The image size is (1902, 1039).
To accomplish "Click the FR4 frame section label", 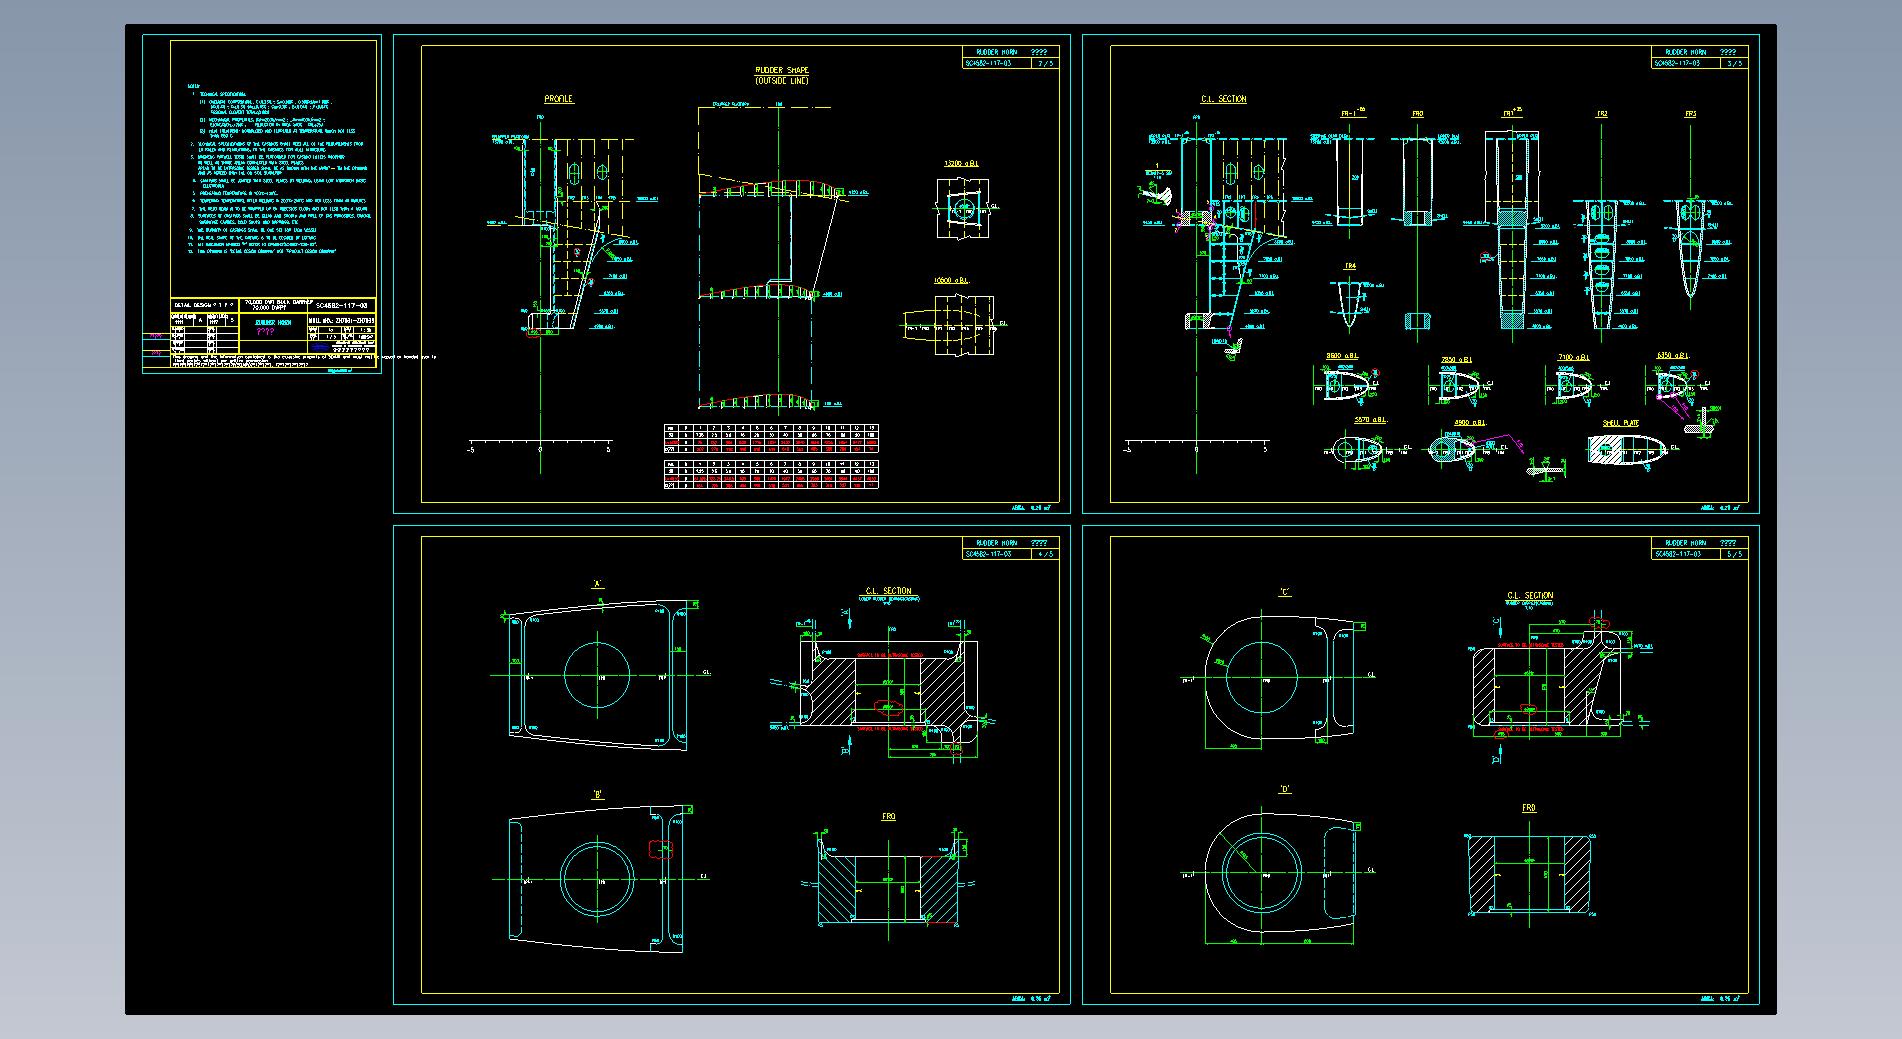I will [x=1350, y=267].
